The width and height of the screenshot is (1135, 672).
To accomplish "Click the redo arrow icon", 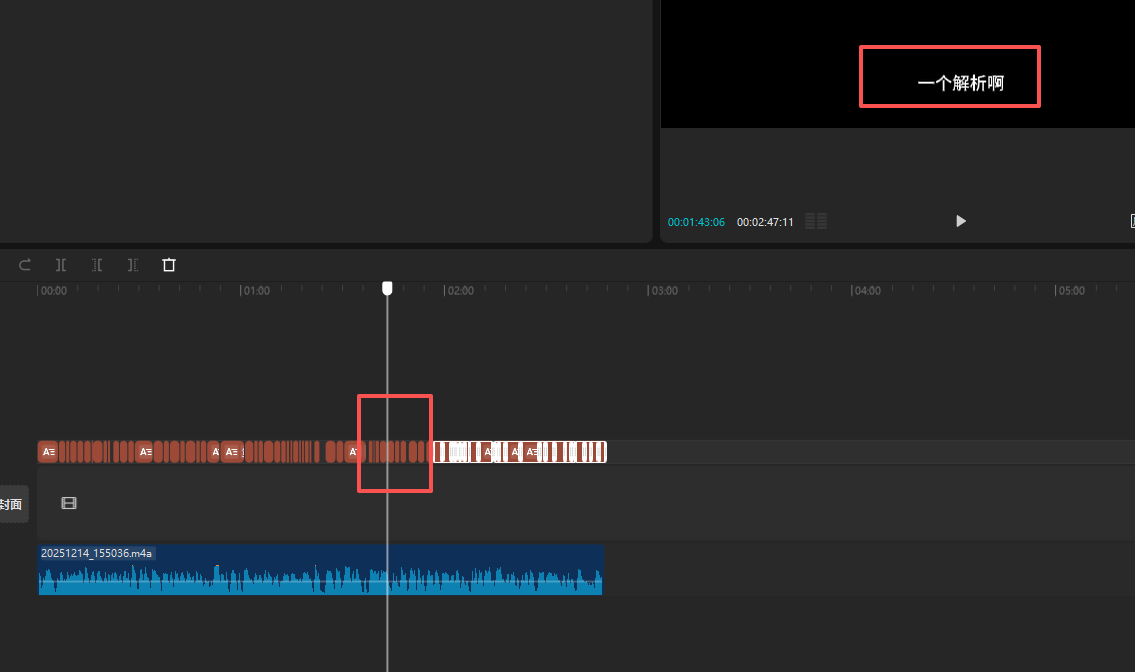I will [x=25, y=265].
